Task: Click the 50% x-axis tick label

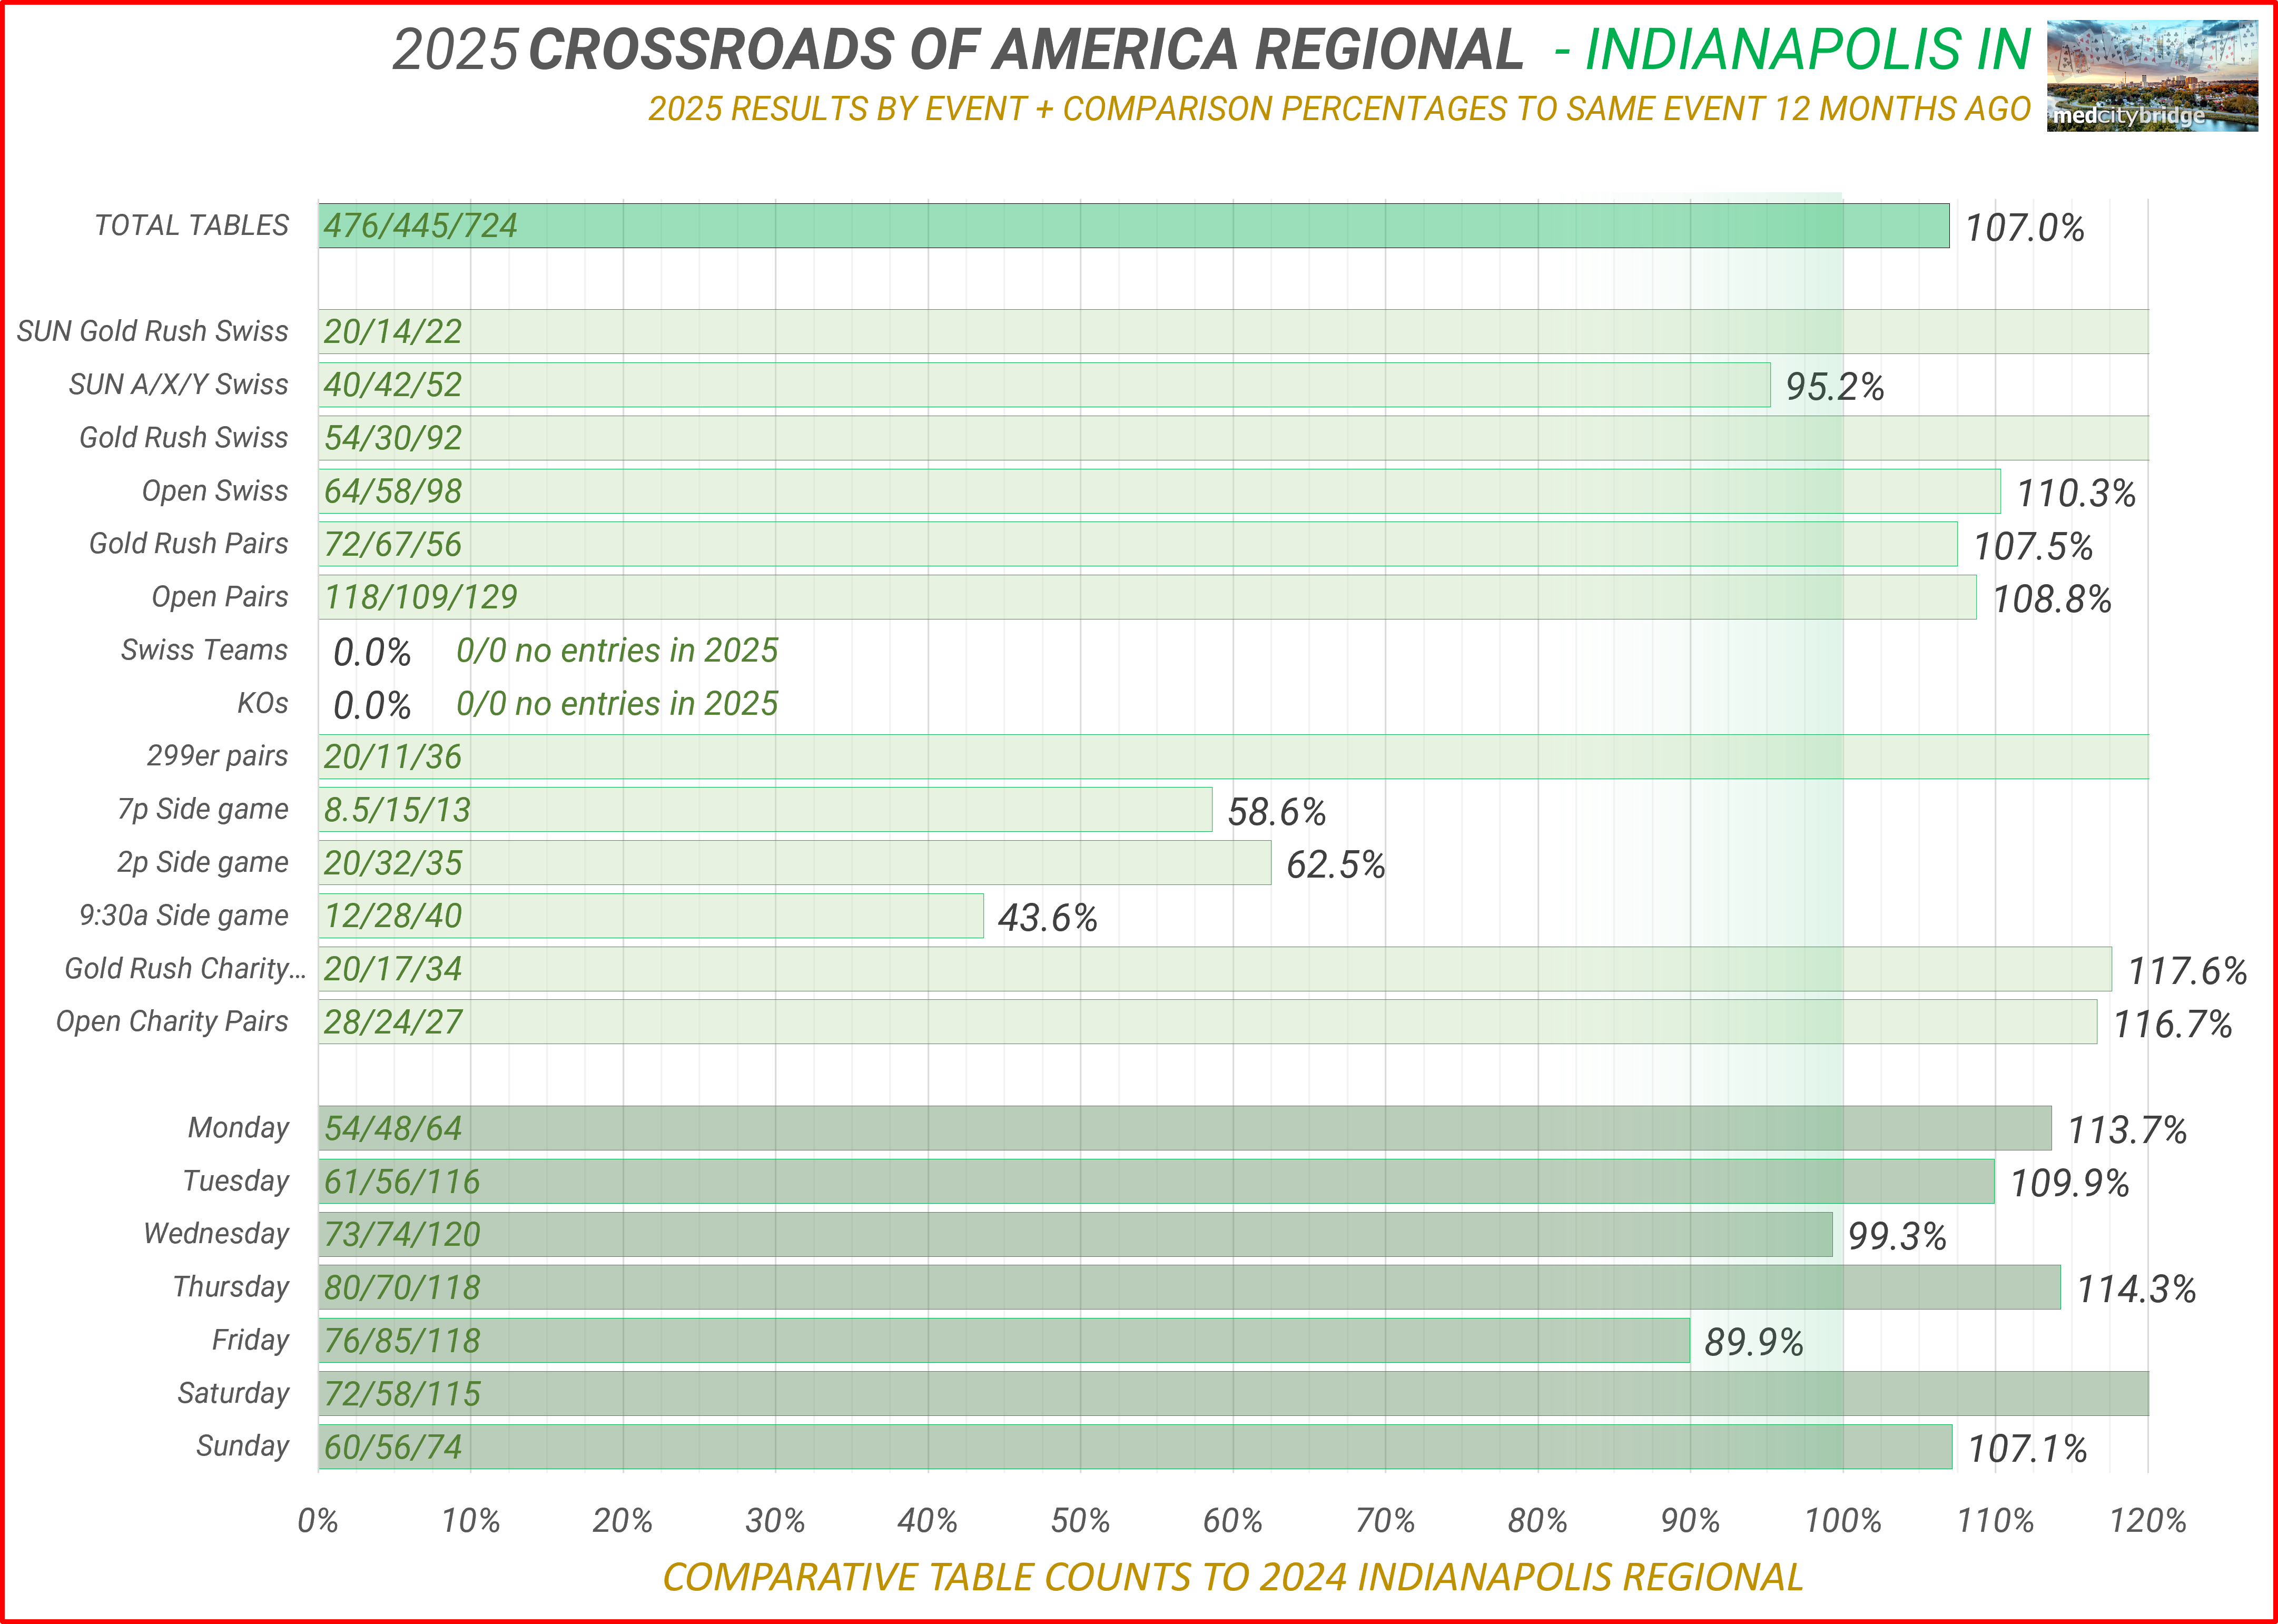Action: [x=1080, y=1521]
